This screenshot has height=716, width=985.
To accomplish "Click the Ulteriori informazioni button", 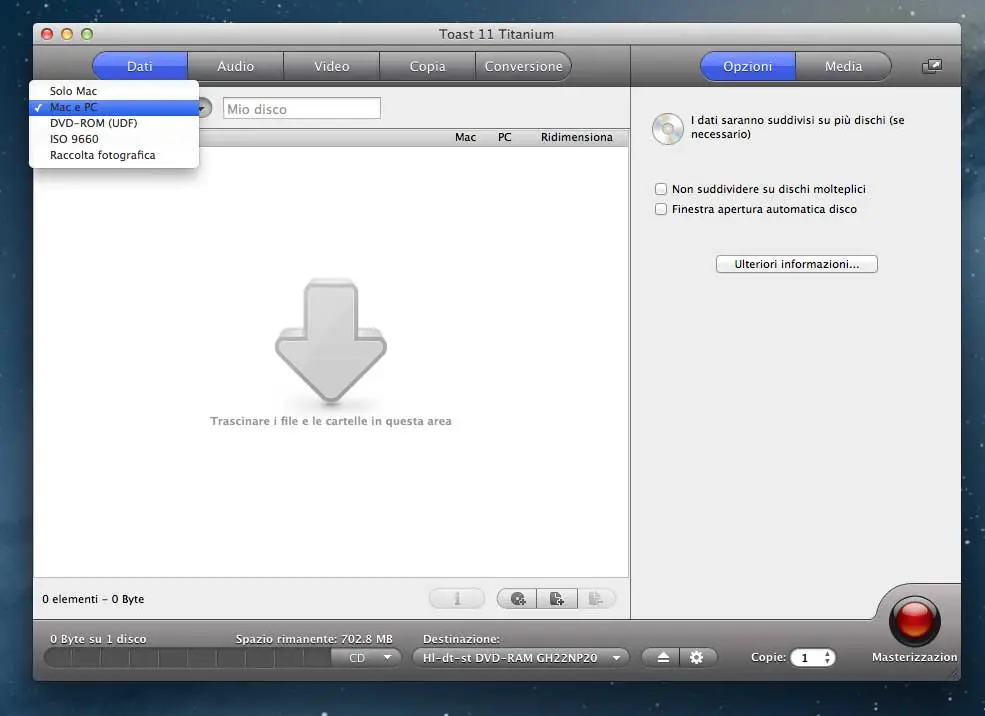I will [x=796, y=263].
